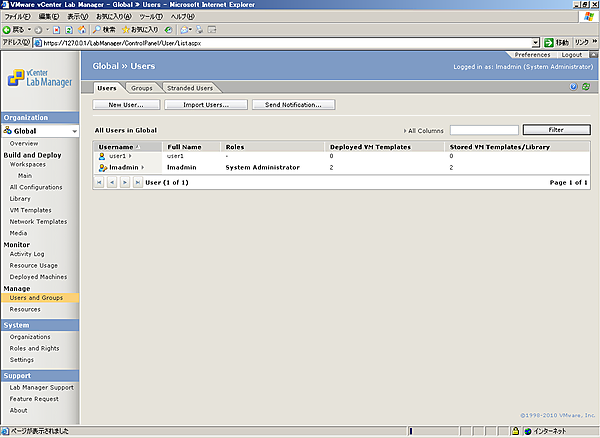The image size is (600, 438).
Task: Go to last page of user list
Action: pos(137,184)
